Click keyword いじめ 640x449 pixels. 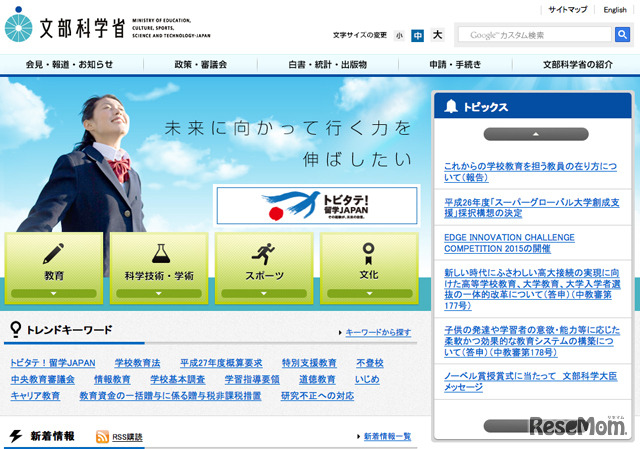click(367, 379)
